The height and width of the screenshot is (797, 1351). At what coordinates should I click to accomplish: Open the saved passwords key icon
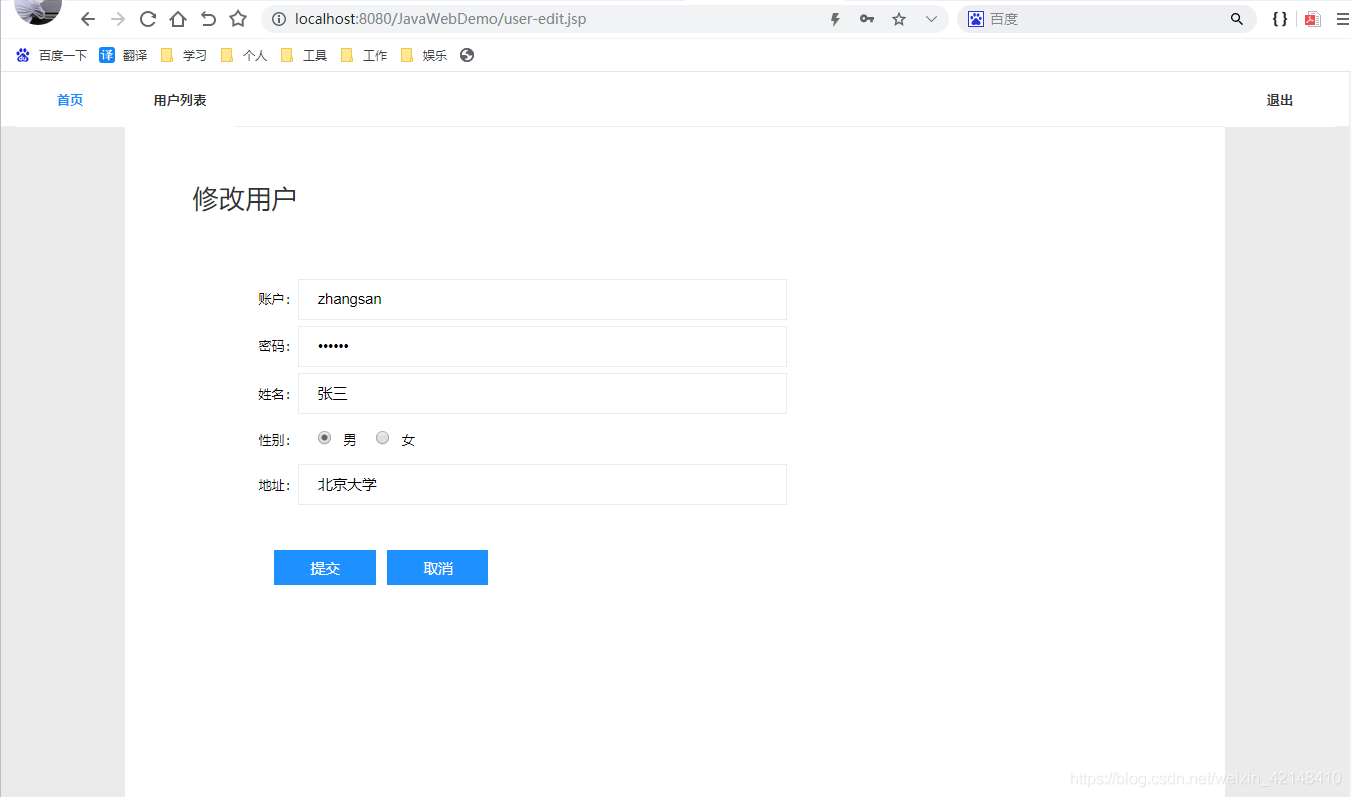coord(866,18)
